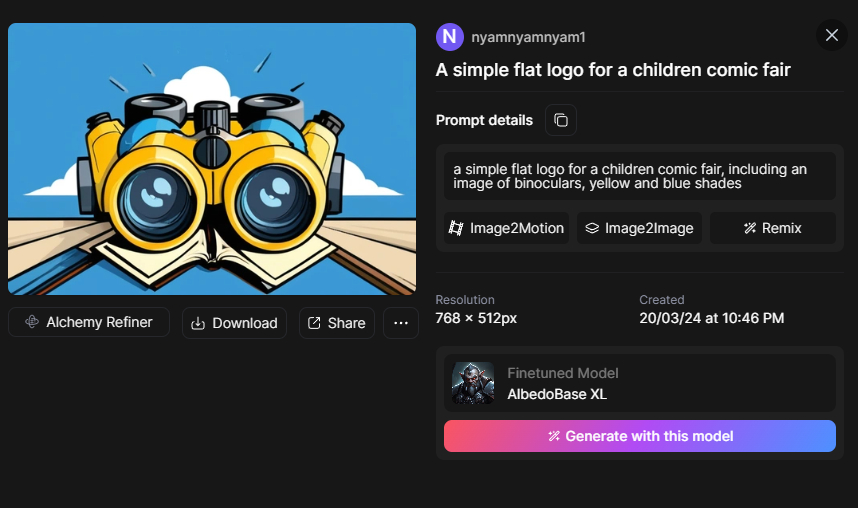Image resolution: width=858 pixels, height=508 pixels.
Task: Click the prompt description text box
Action: pyautogui.click(x=640, y=176)
